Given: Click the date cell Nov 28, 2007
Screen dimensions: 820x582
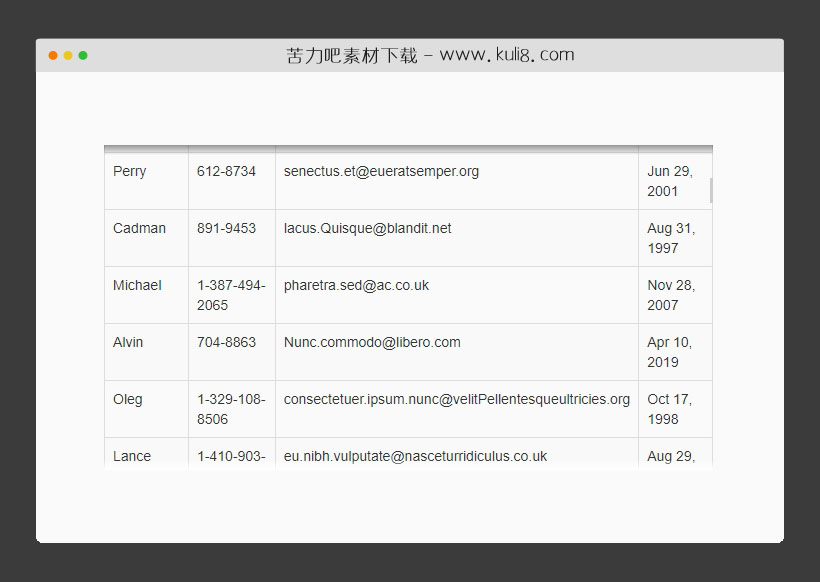Looking at the screenshot, I should (671, 295).
